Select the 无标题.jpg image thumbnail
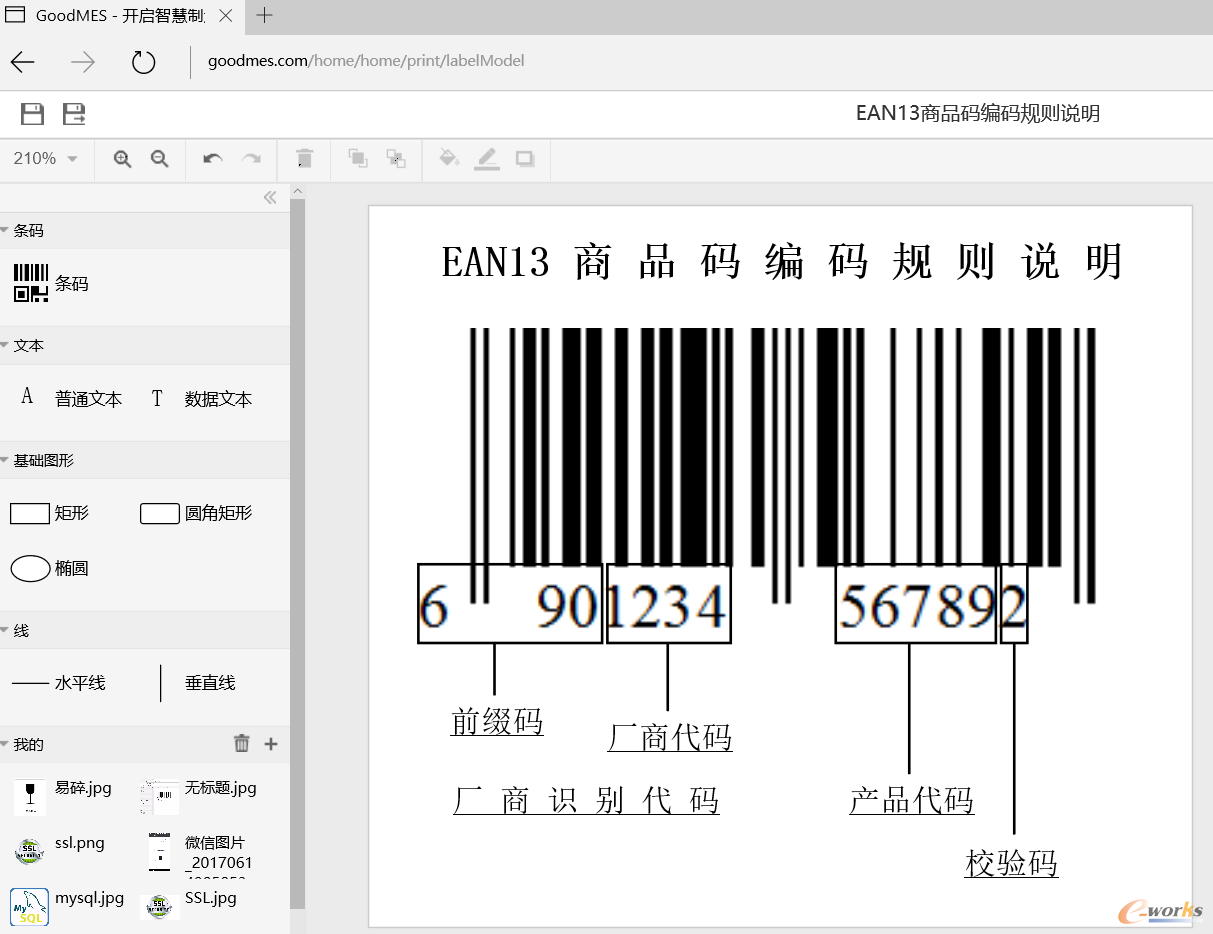Image resolution: width=1213 pixels, height=934 pixels. click(160, 798)
